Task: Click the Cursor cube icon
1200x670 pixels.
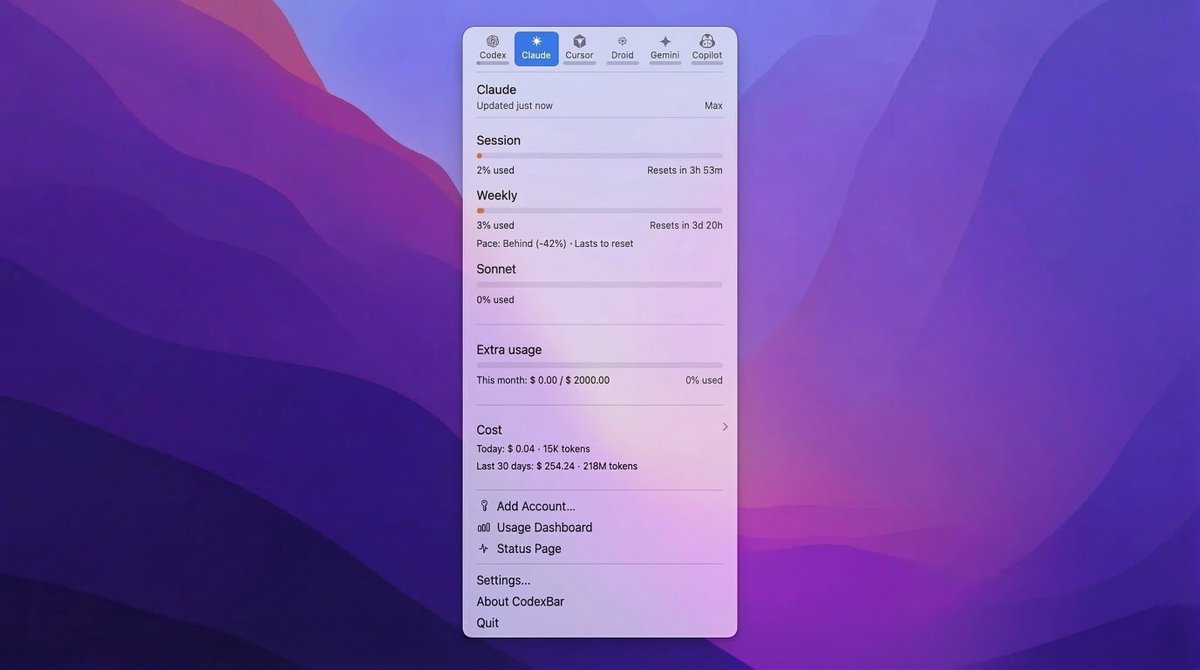Action: click(x=579, y=41)
